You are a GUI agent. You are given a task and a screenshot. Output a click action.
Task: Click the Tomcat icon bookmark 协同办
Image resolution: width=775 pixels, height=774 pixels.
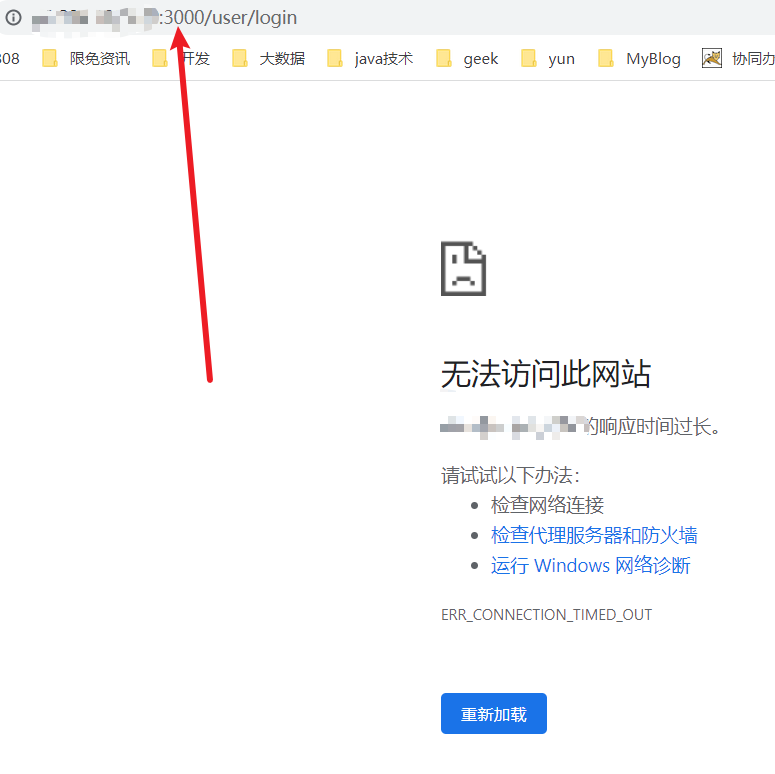(x=738, y=58)
